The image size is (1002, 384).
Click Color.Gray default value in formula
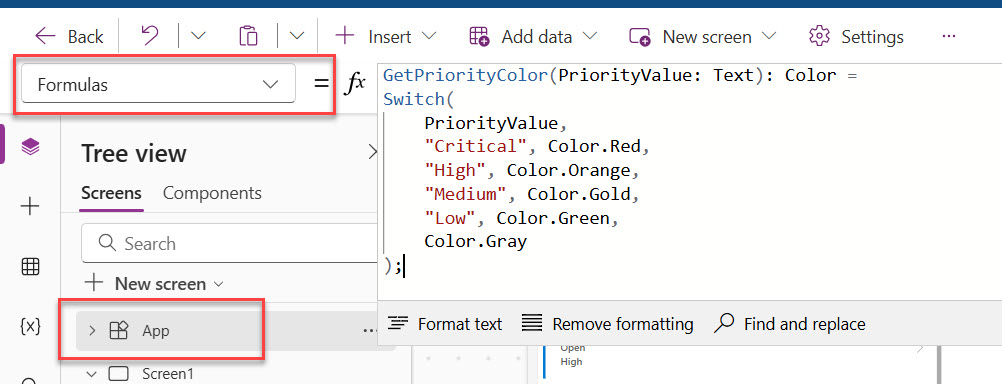tap(475, 242)
